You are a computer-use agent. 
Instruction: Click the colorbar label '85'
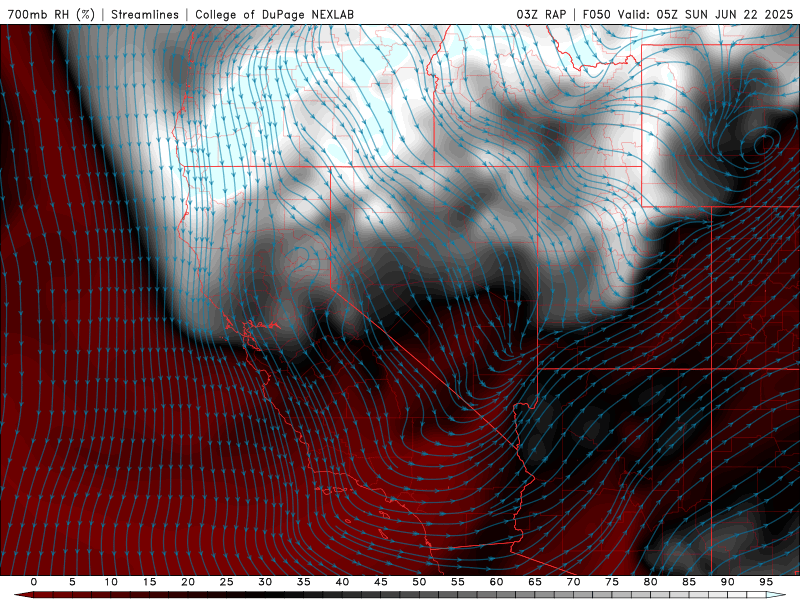click(x=689, y=582)
